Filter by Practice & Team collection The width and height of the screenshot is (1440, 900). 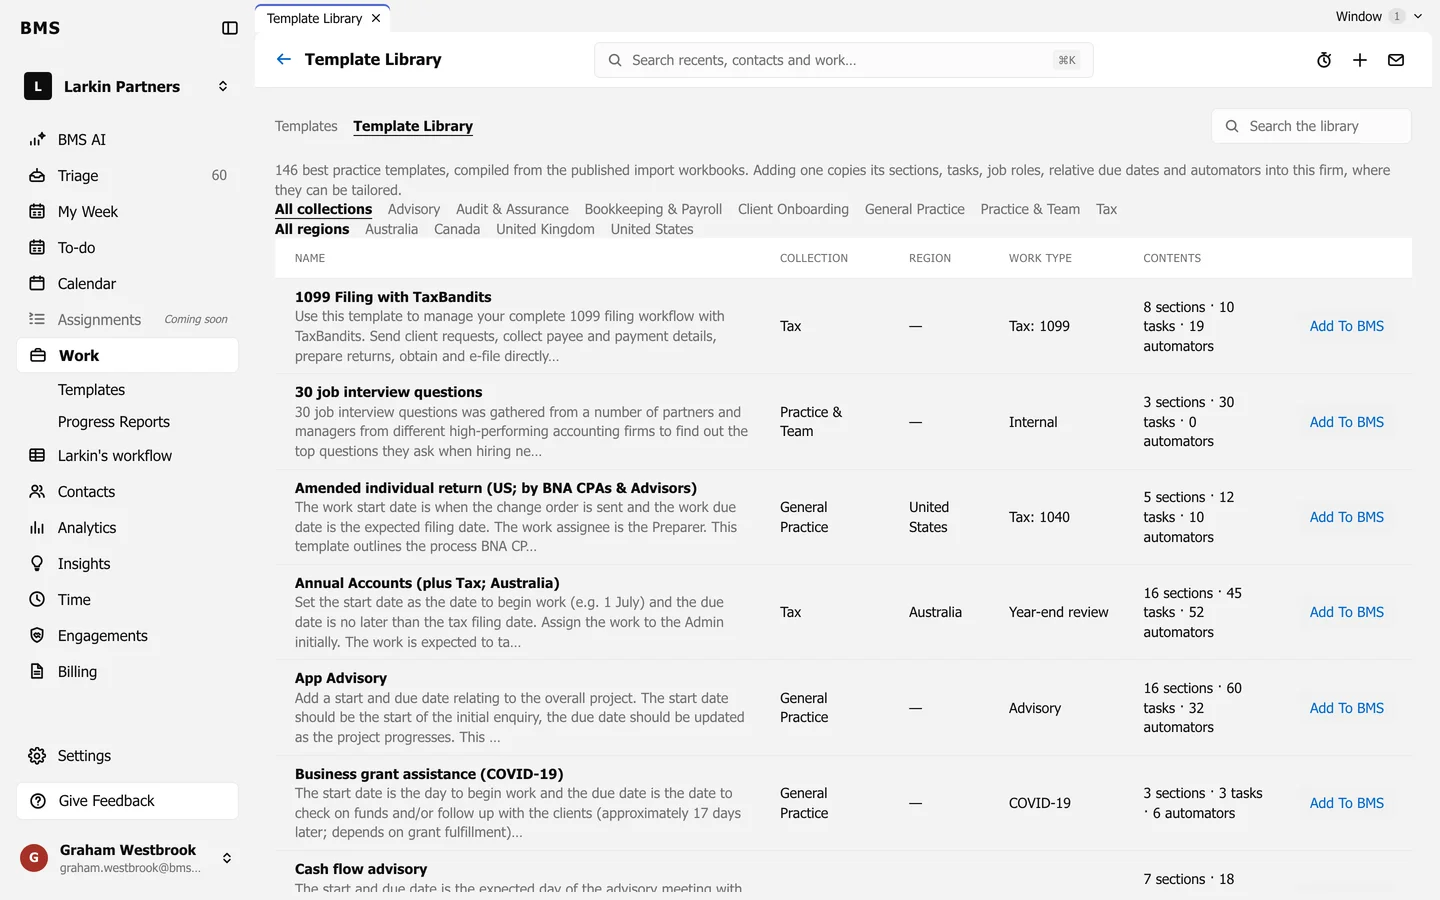point(1030,209)
